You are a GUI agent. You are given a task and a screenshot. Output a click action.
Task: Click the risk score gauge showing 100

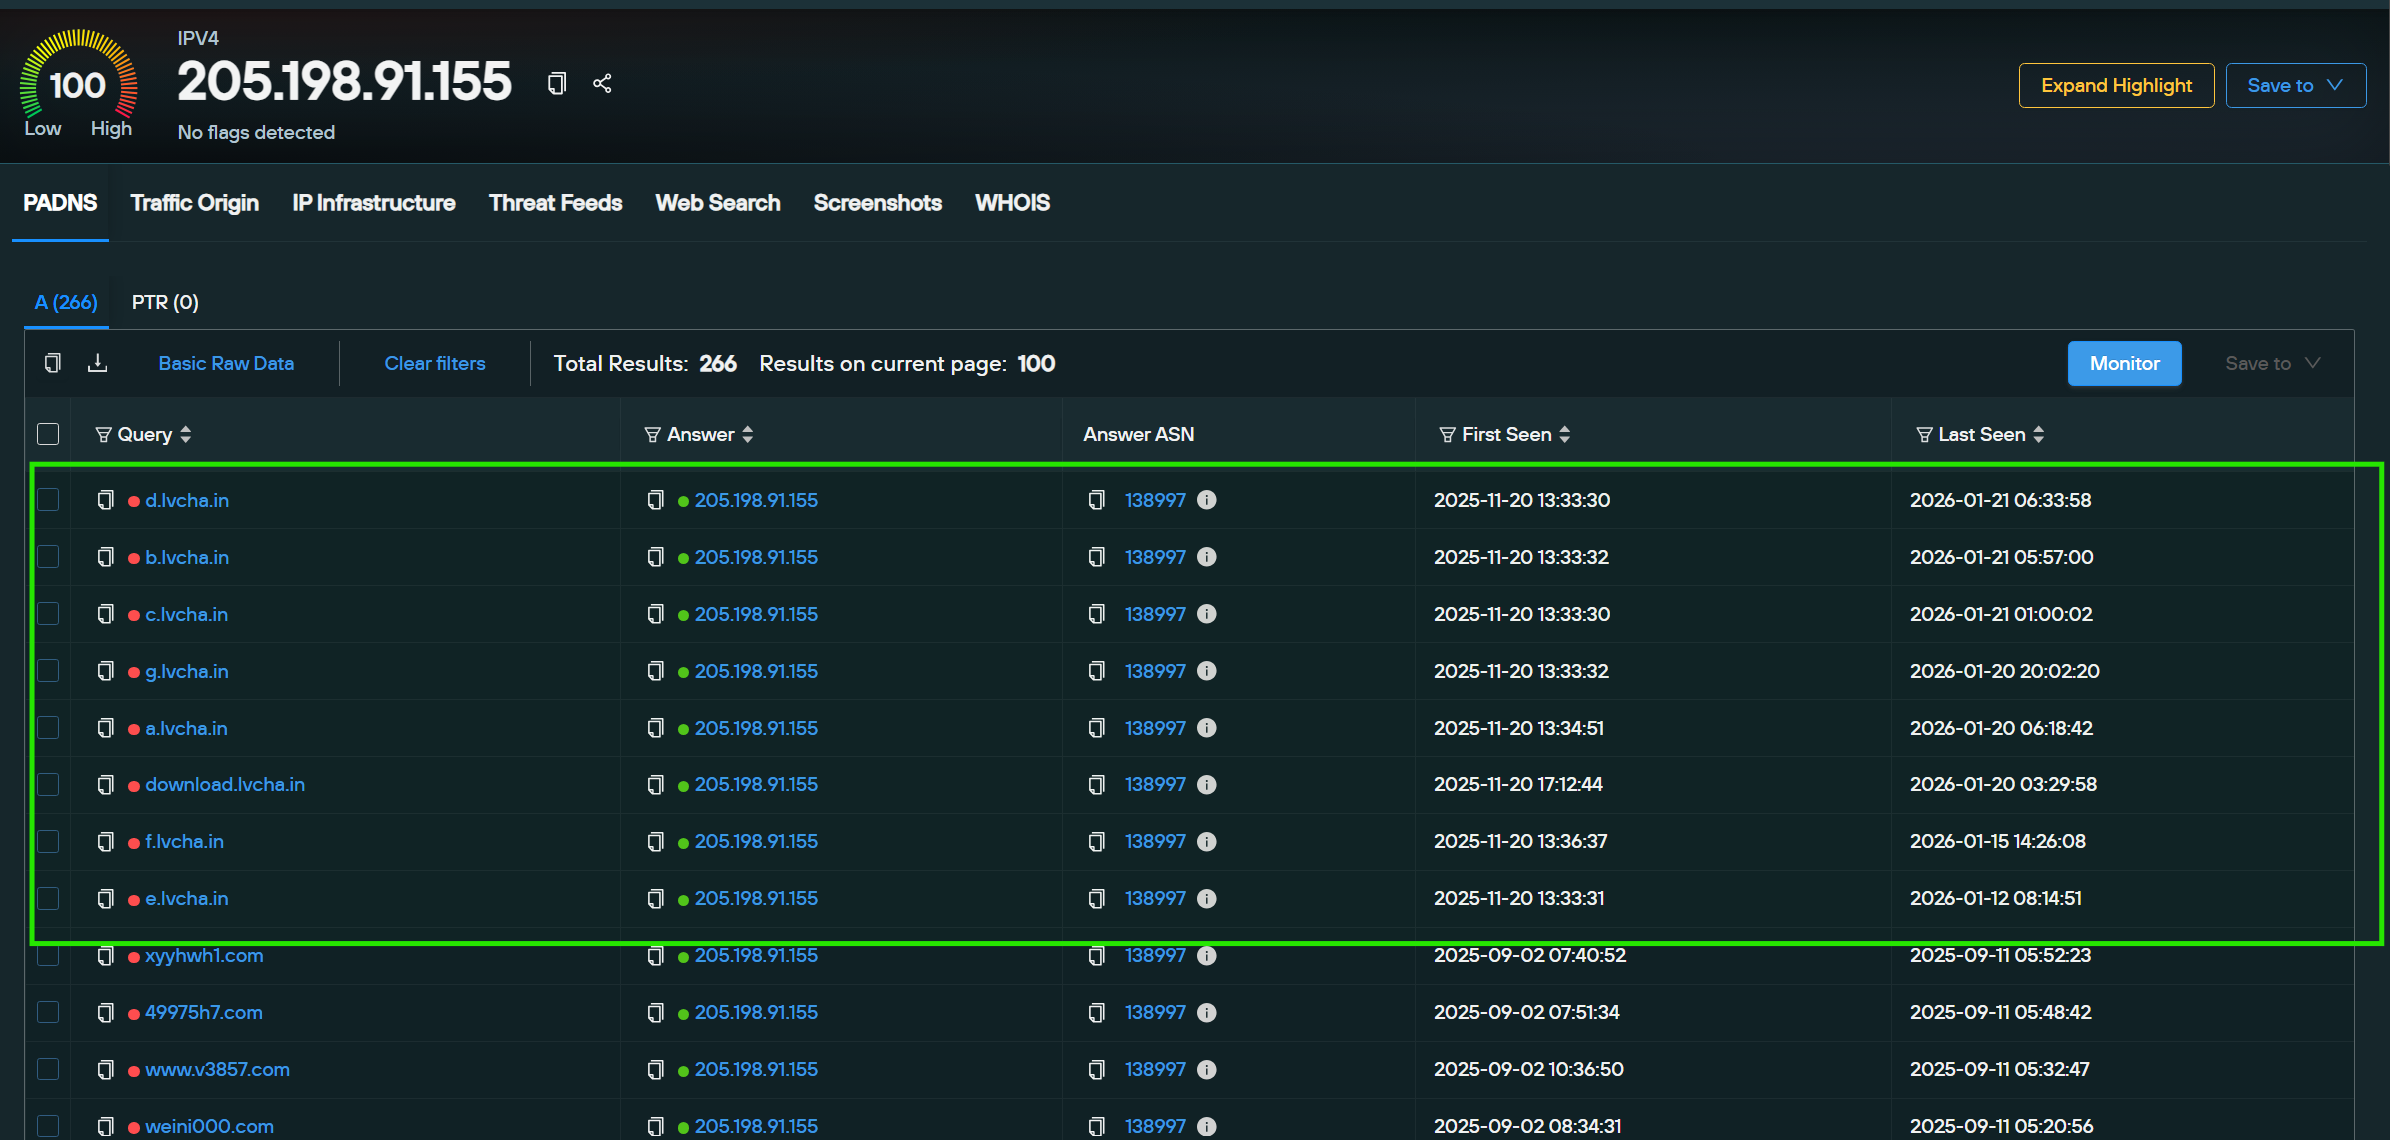(78, 85)
